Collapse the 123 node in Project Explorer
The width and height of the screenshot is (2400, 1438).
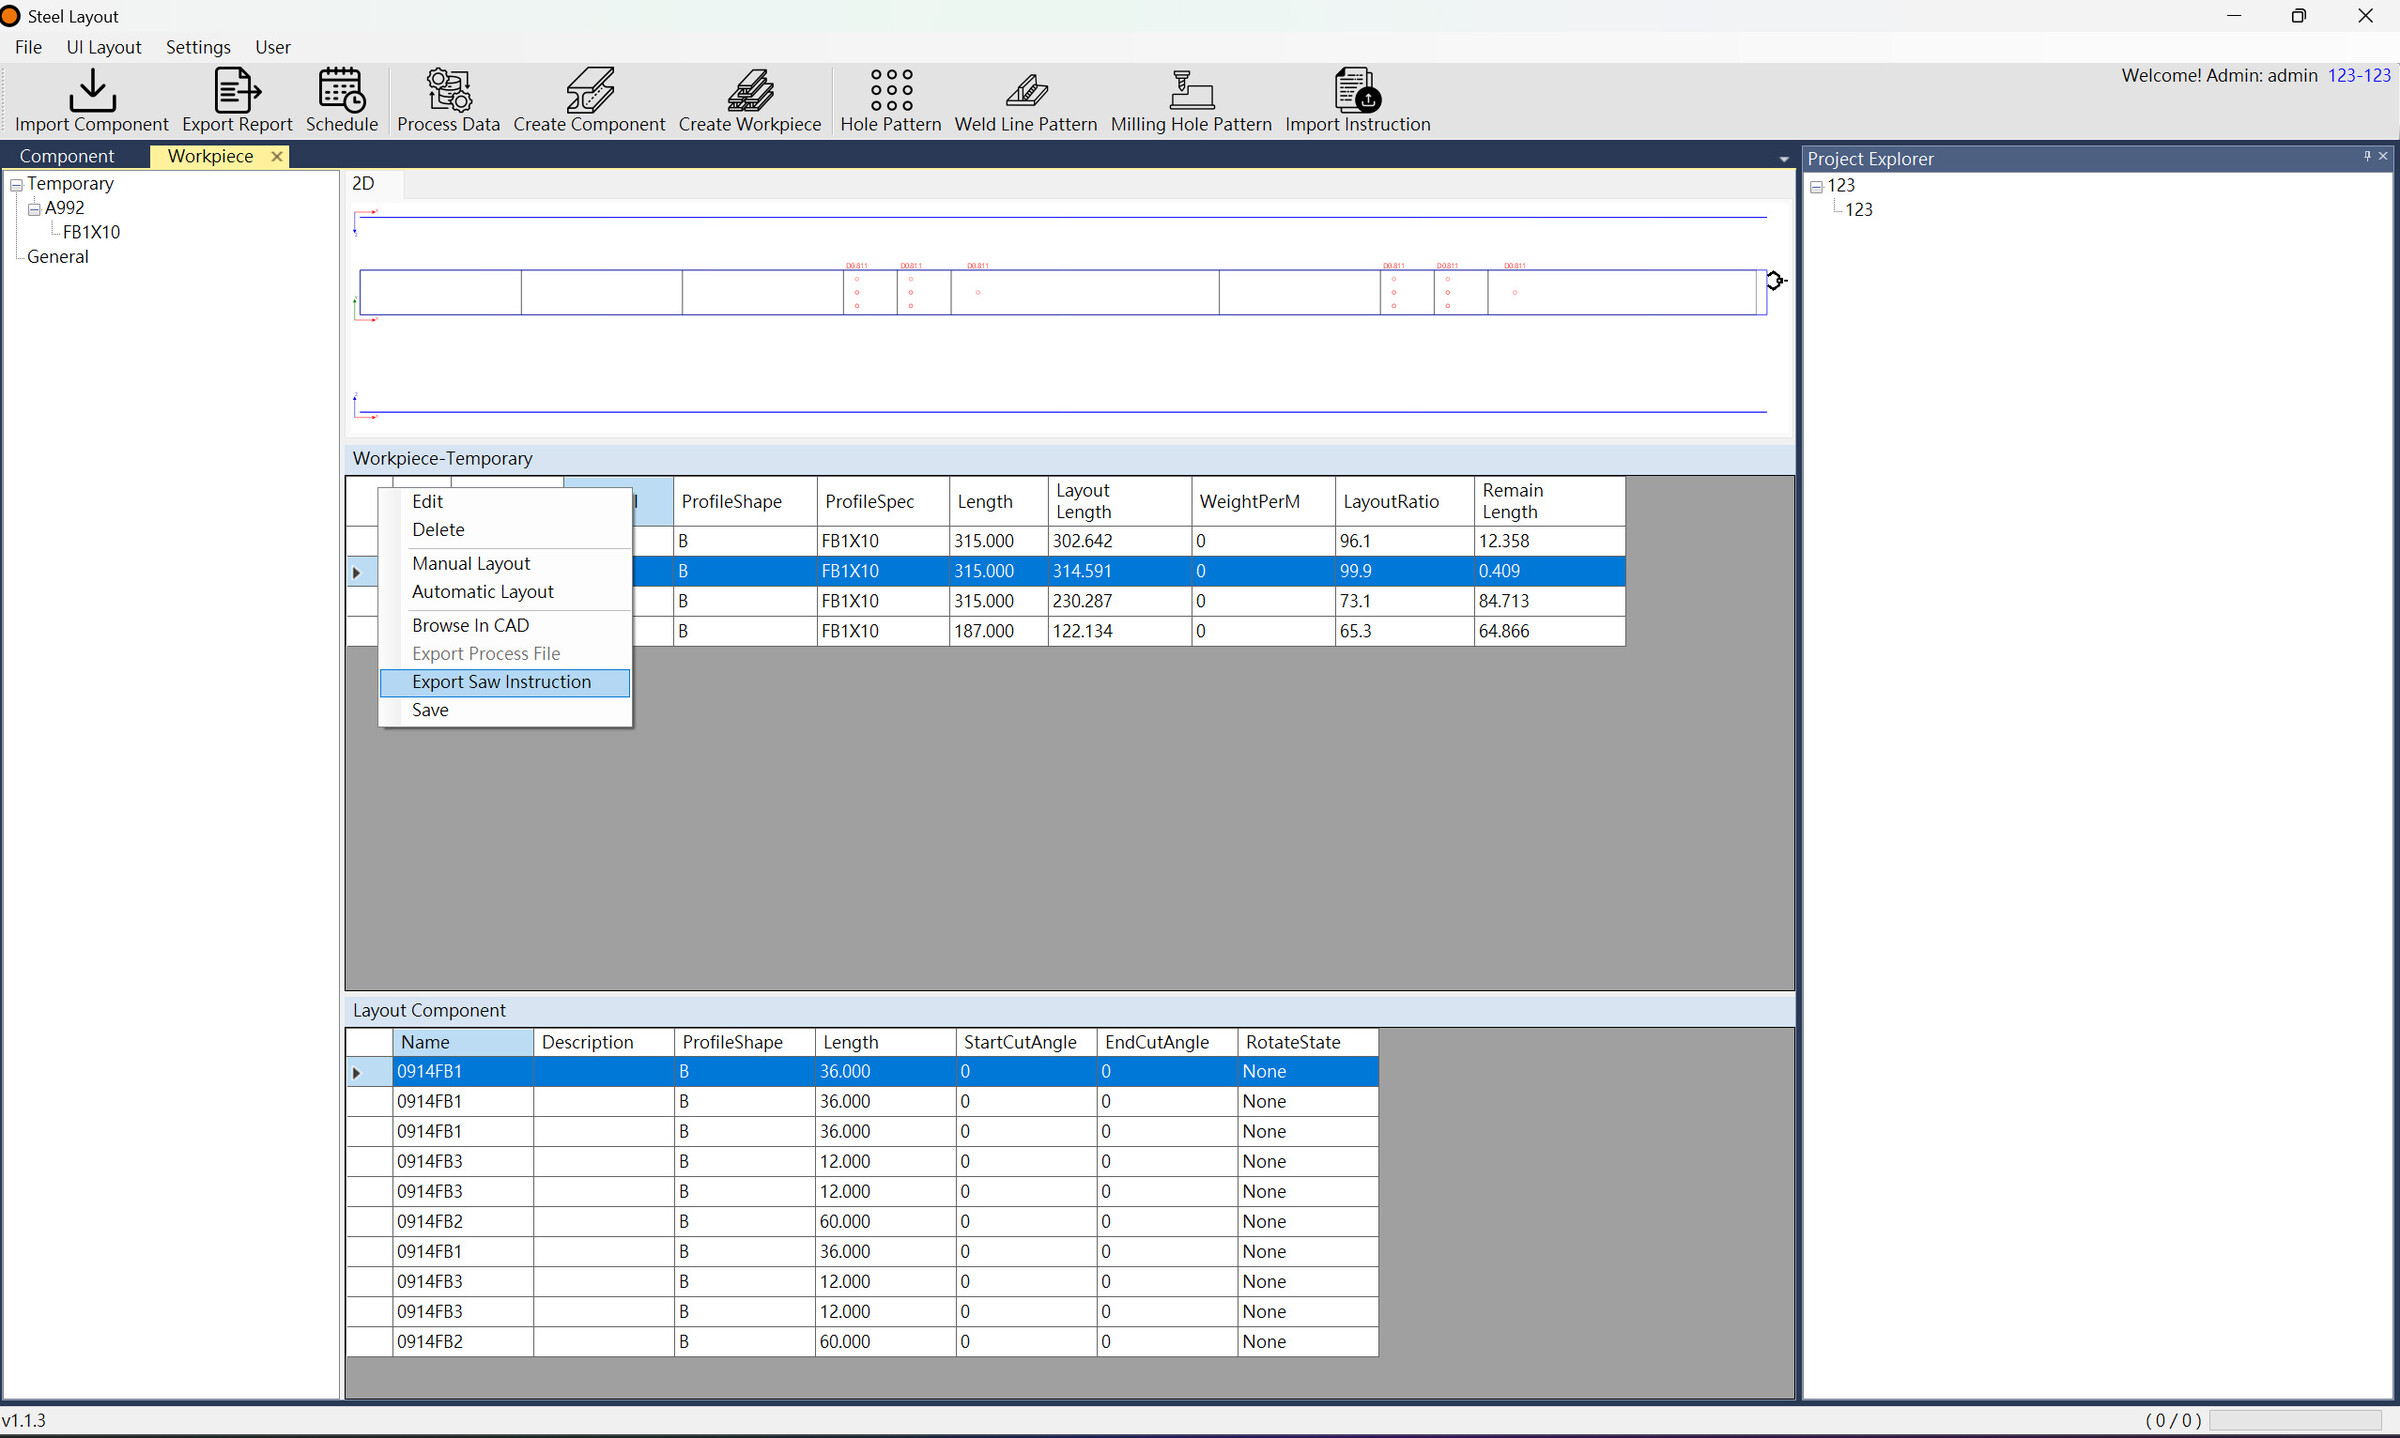(x=1817, y=187)
